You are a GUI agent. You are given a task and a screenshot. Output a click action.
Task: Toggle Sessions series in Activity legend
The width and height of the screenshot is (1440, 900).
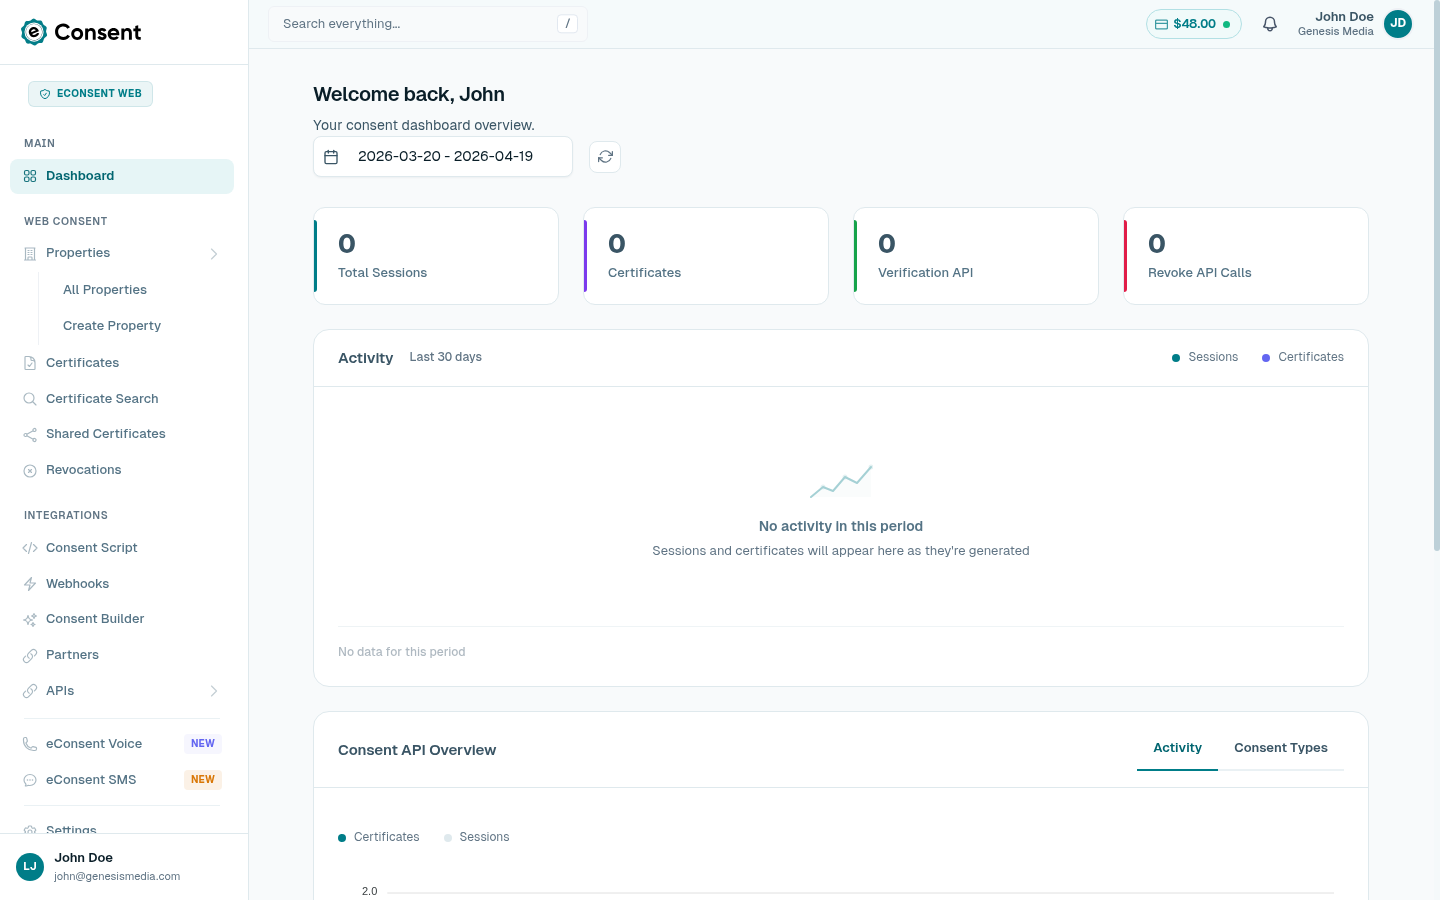(x=1205, y=357)
